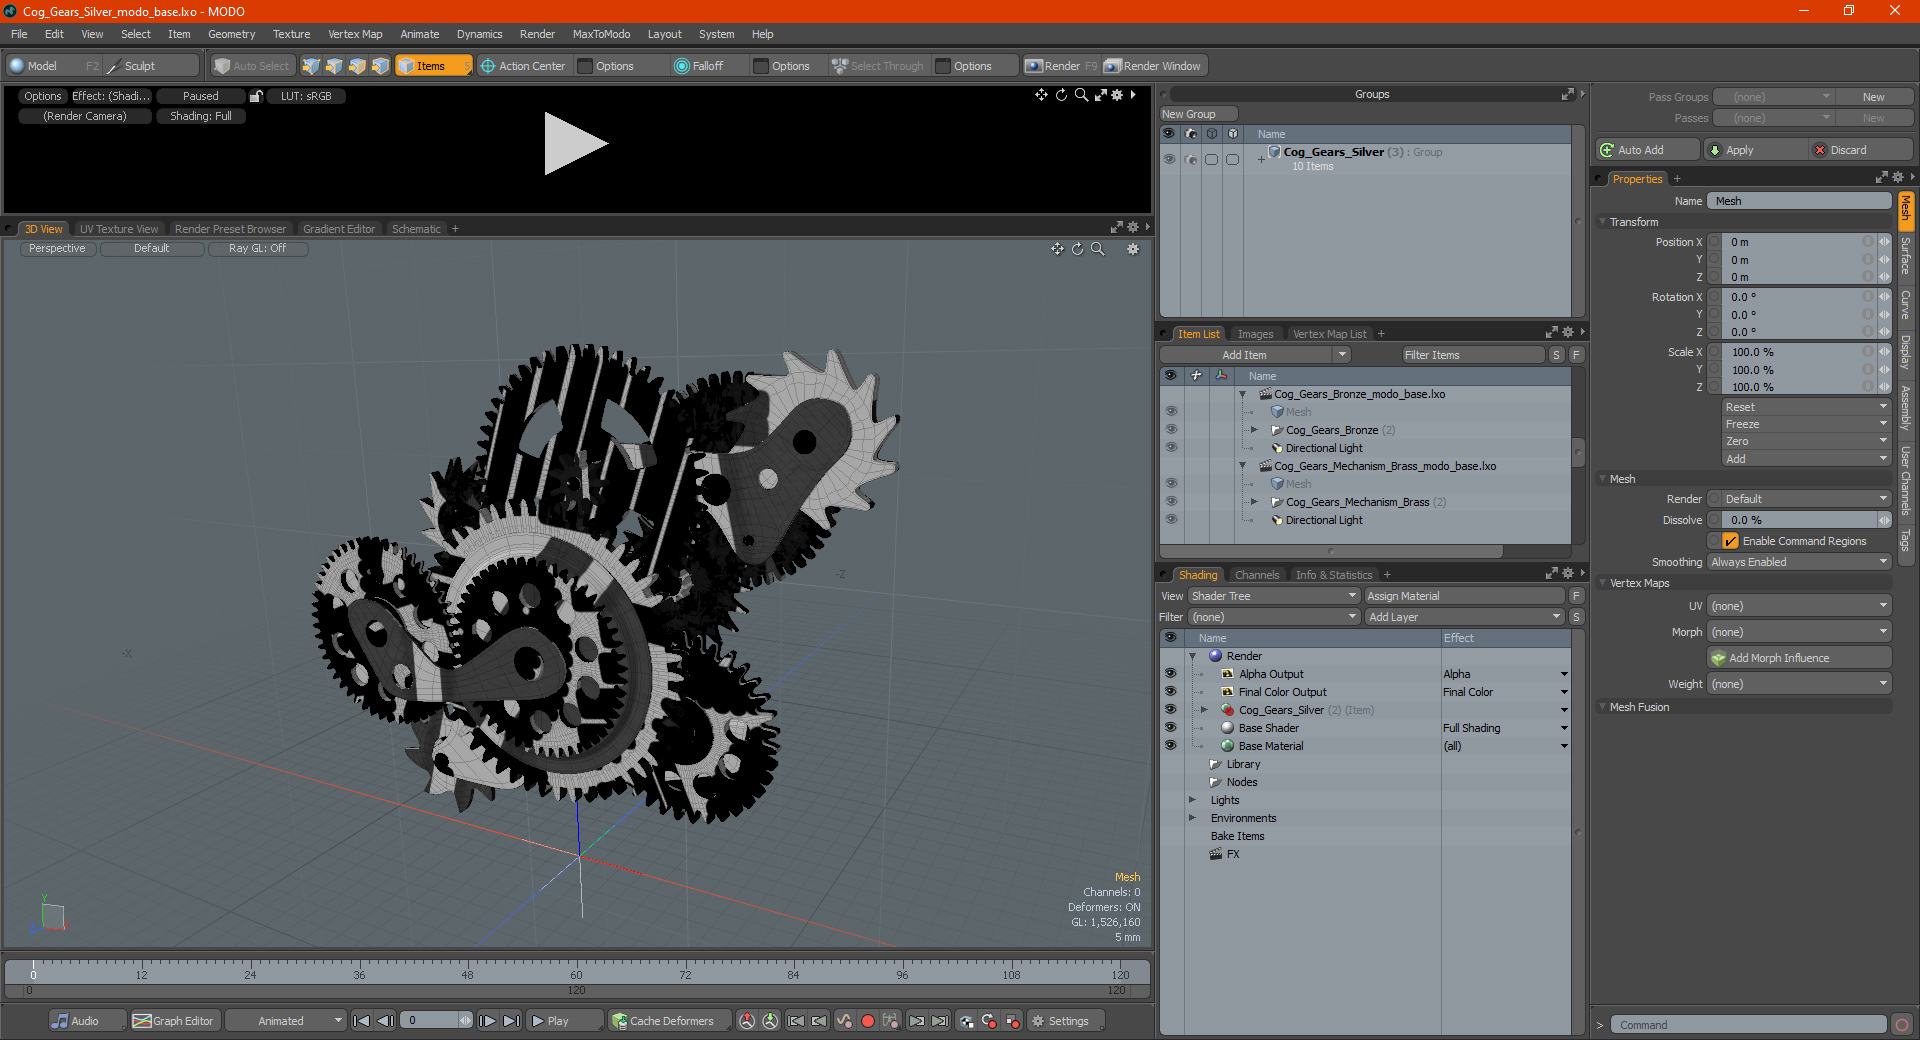Go to first frame on the transport
The width and height of the screenshot is (1920, 1040).
362,1021
